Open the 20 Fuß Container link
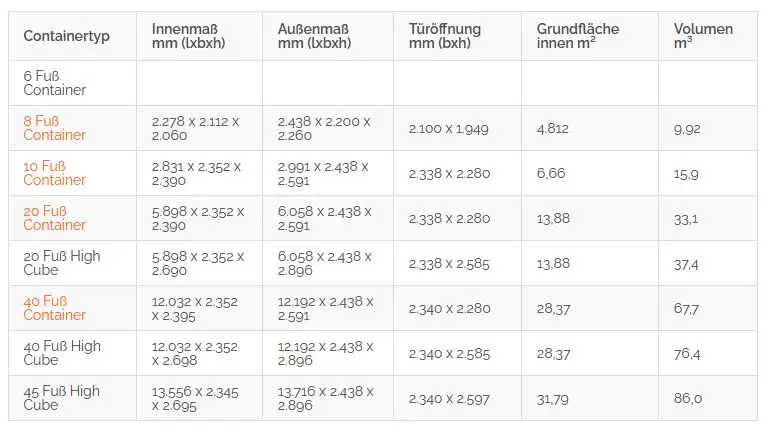Screen dimensions: 773x434 (x=54, y=218)
